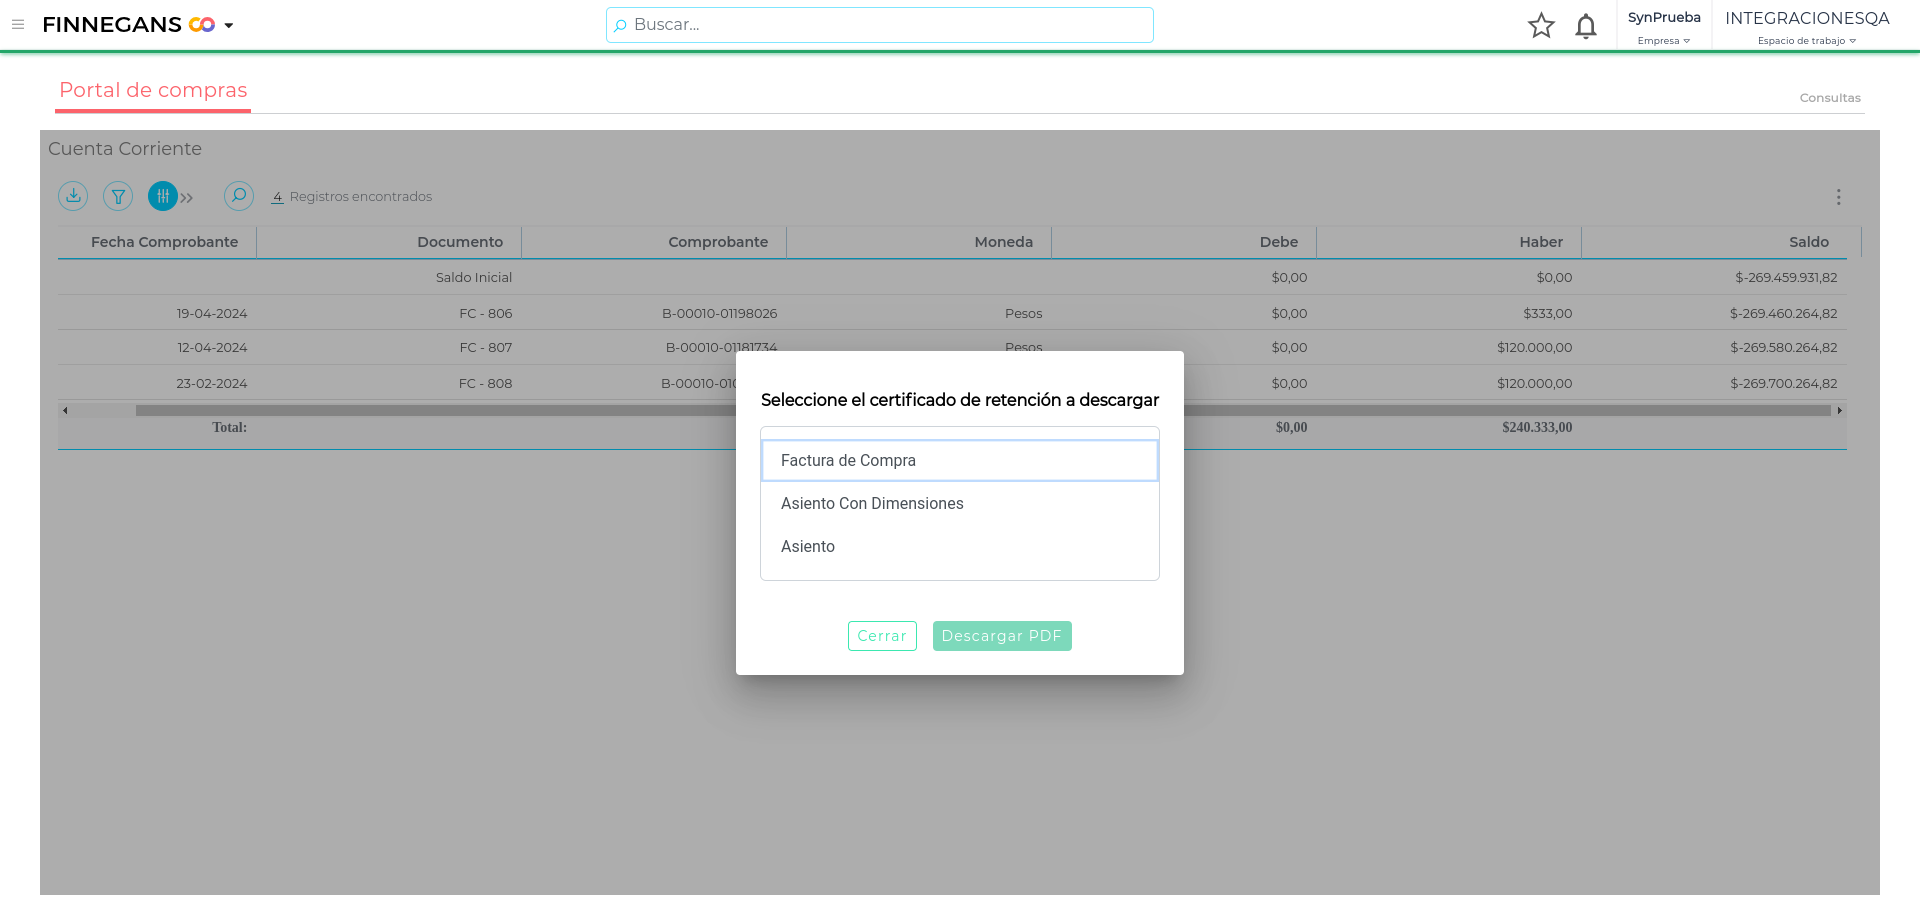Expand the double chevron next to columns
Image resolution: width=1920 pixels, height=910 pixels.
coord(187,197)
